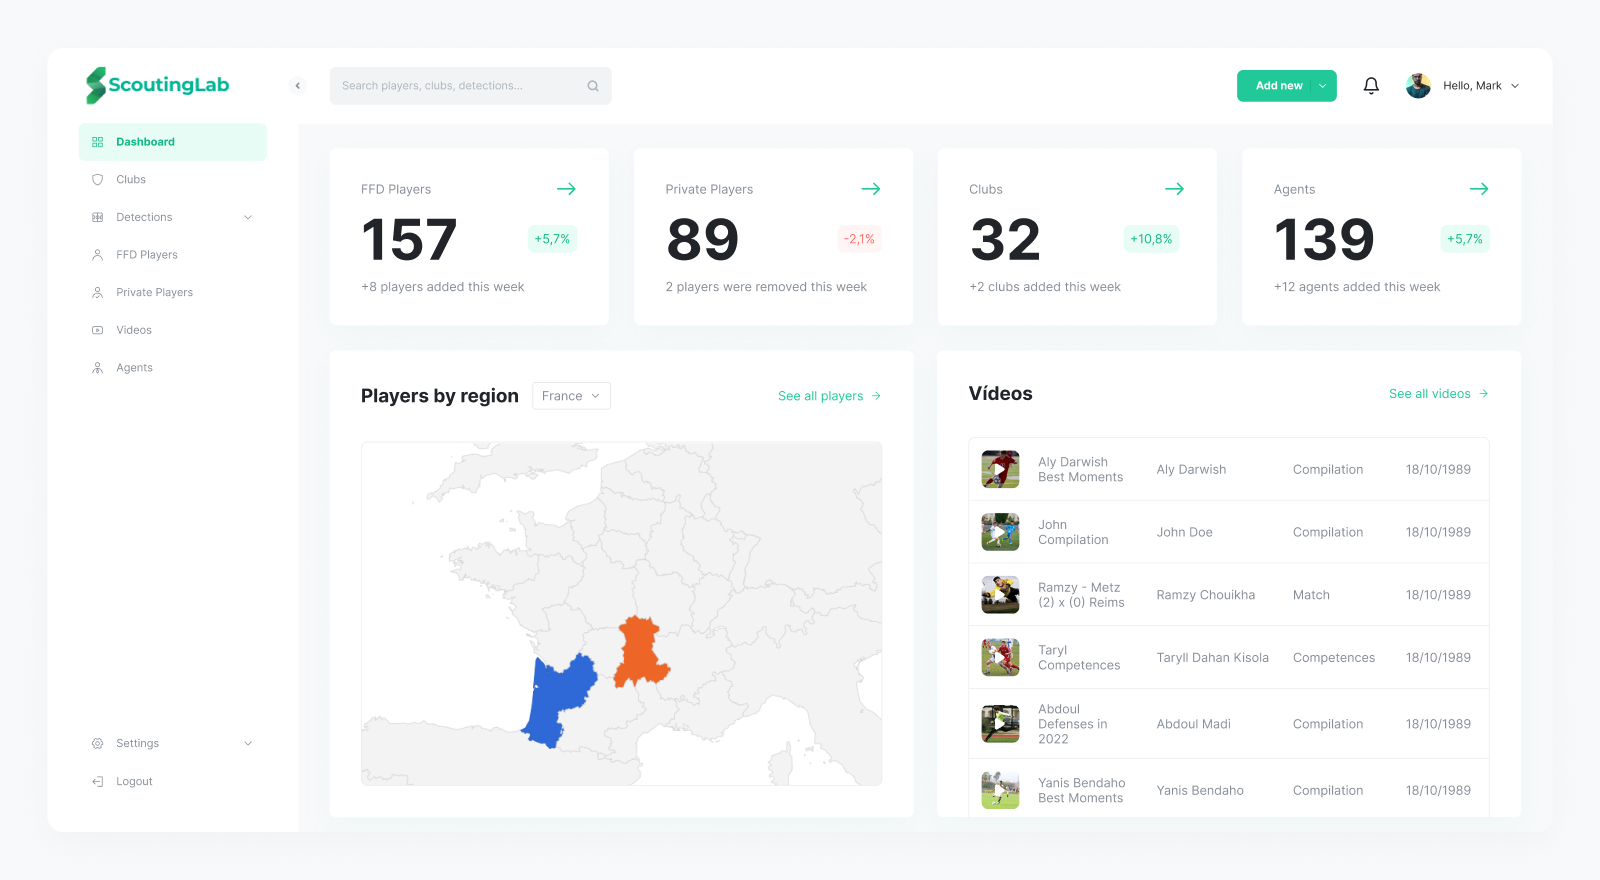Play the Ramzy - Metz video thumbnail
The width and height of the screenshot is (1600, 880).
click(1000, 594)
